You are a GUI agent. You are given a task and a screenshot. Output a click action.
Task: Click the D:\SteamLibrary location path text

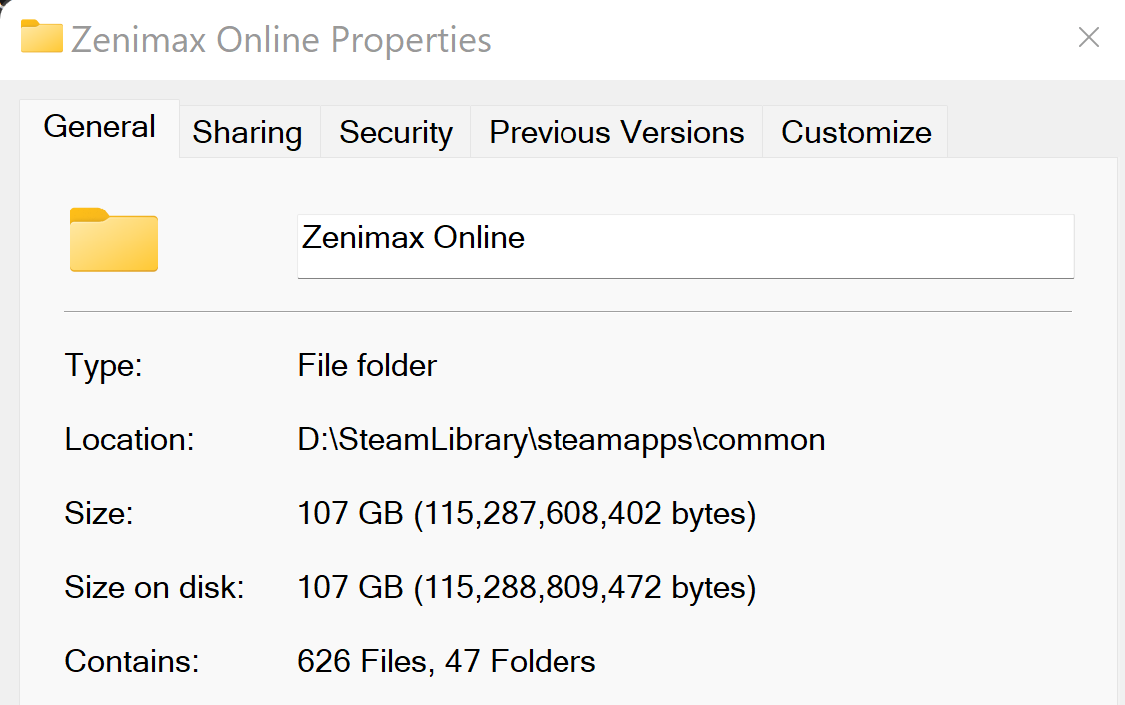[561, 440]
